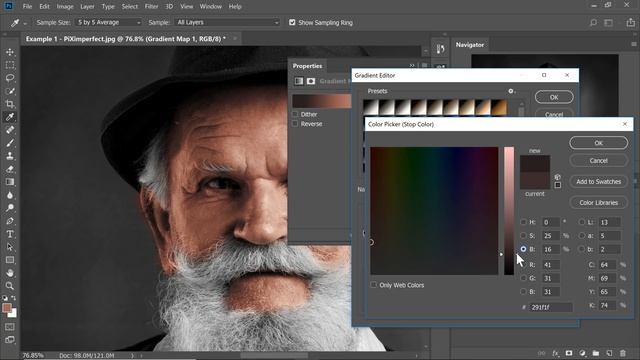Click the first gradient preset thumbnail
Viewport: 640px width, 360px height.
pyautogui.click(x=371, y=107)
